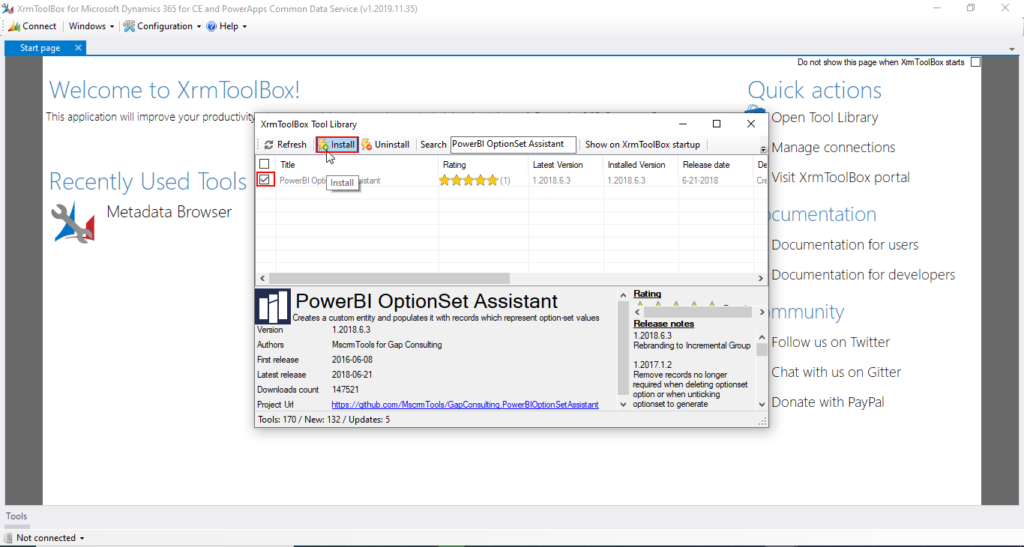
Task: Close the Start page tab
Action: pyautogui.click(x=78, y=48)
